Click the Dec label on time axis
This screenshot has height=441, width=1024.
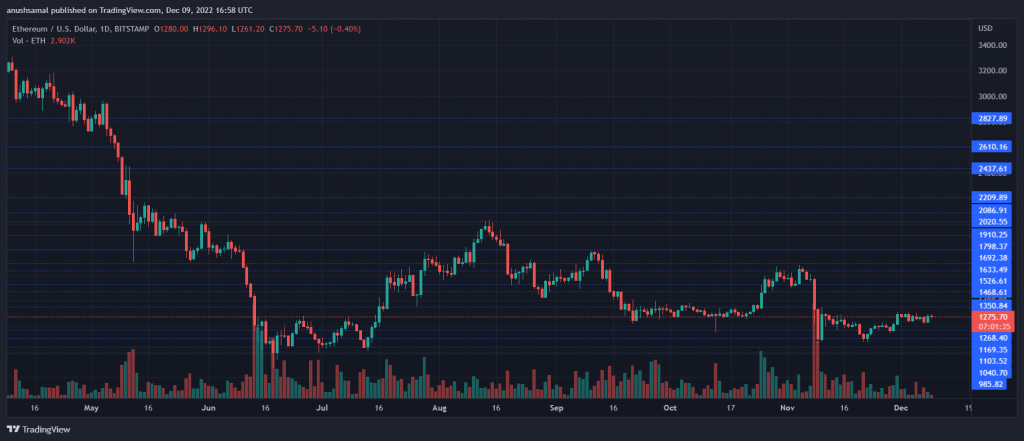pyautogui.click(x=901, y=408)
